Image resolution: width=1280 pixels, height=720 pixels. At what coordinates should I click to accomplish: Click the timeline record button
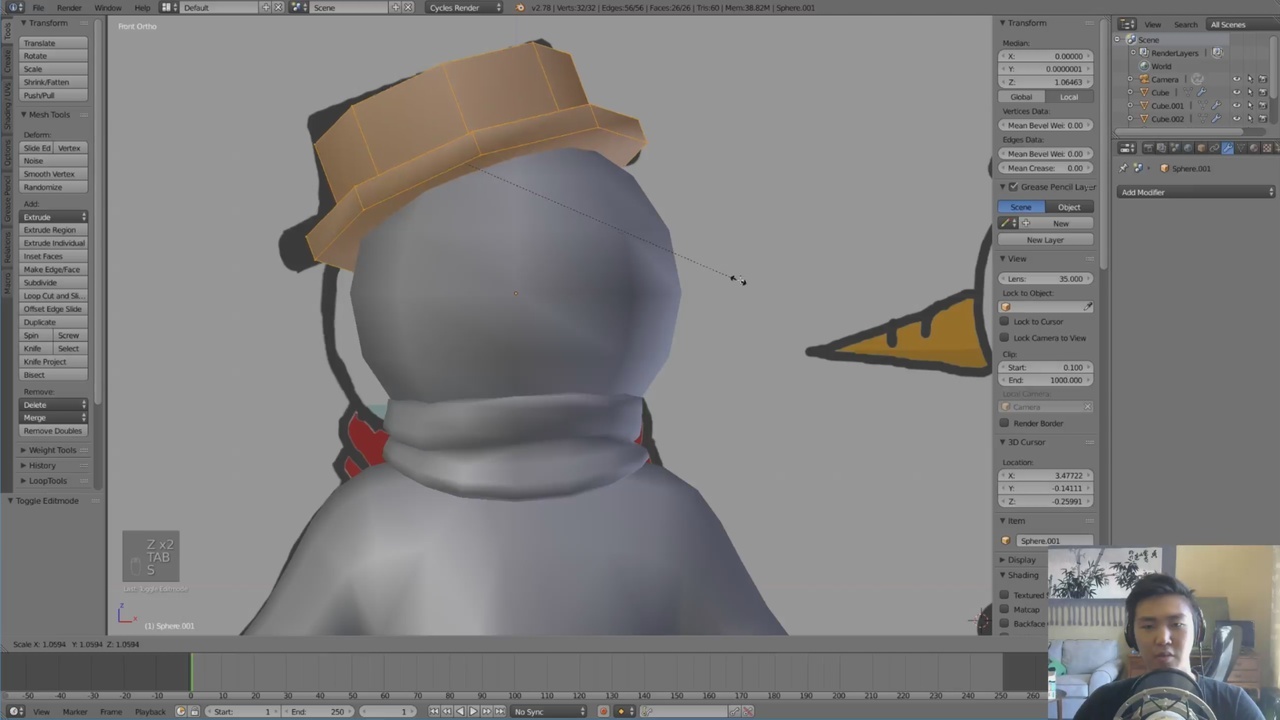coord(603,711)
